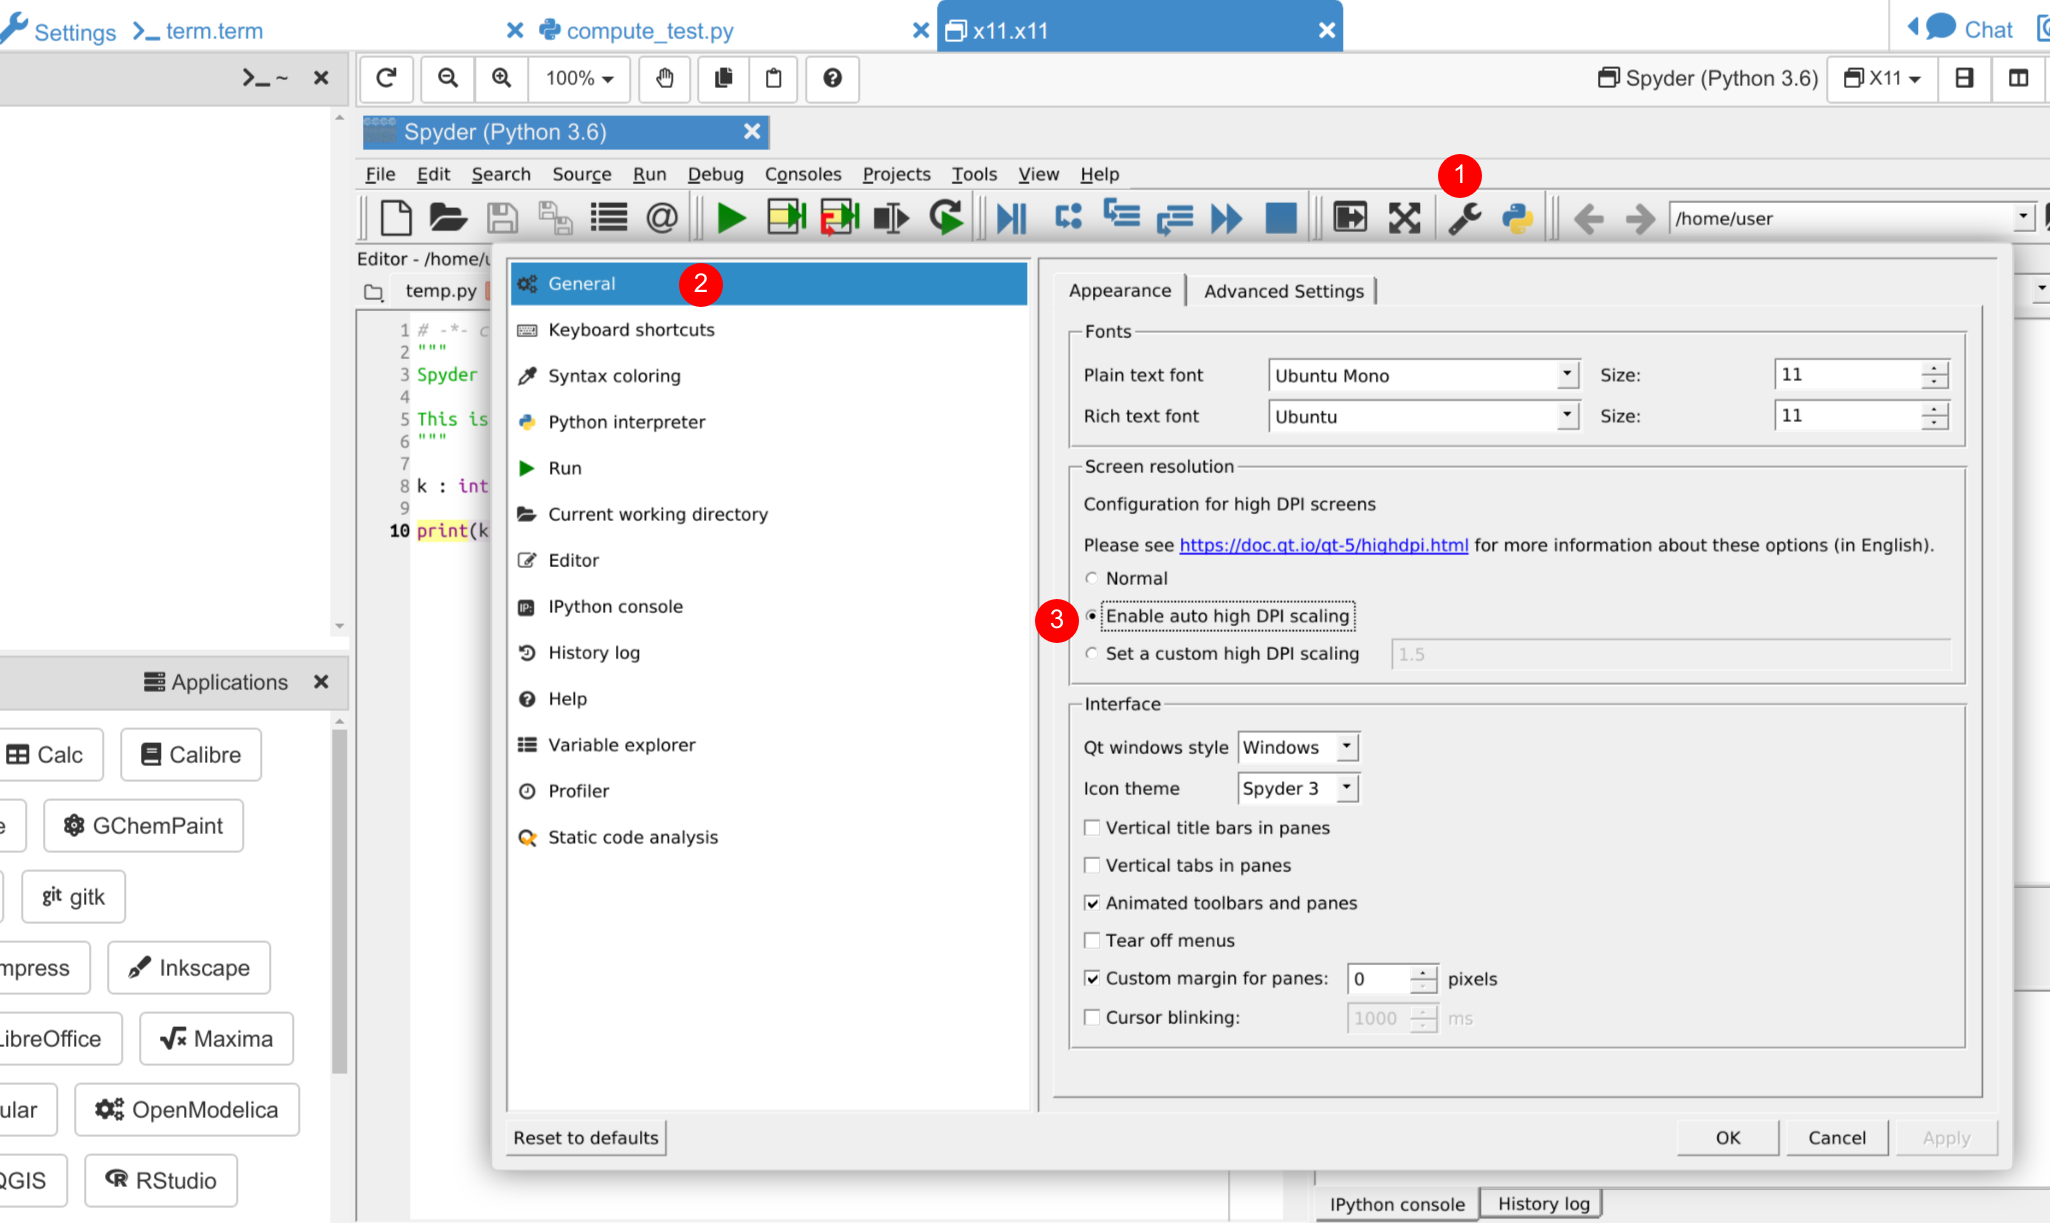Expand the Plain text font dropdown
Viewport: 2050px width, 1223px height.
(x=1566, y=375)
